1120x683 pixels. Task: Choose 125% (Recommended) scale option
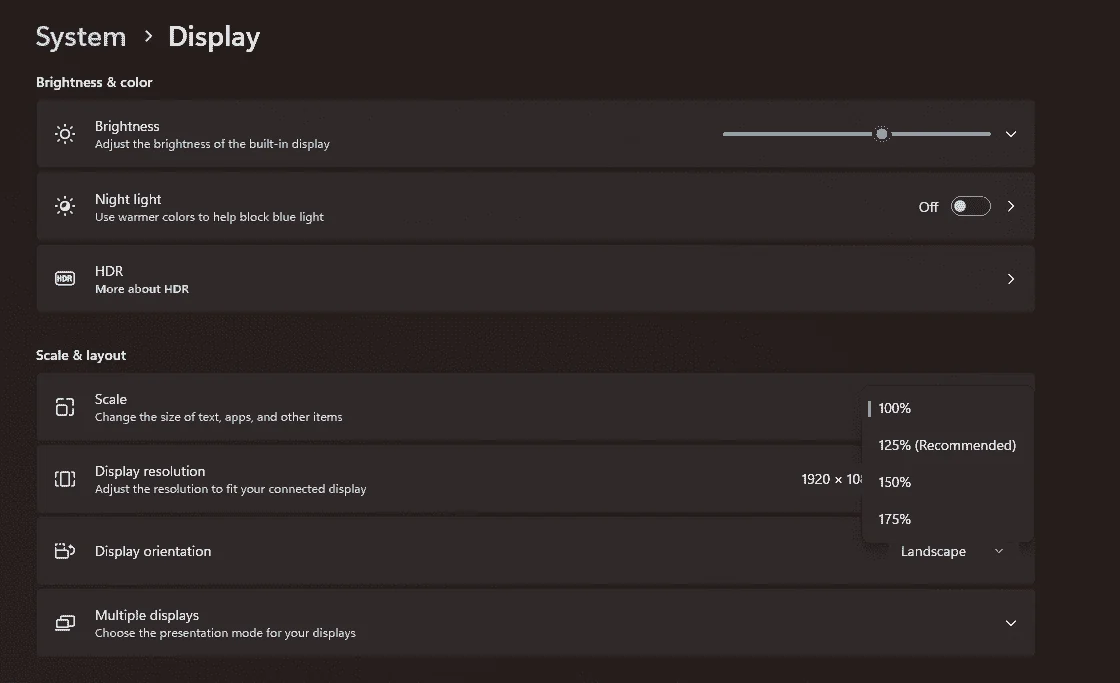click(947, 445)
